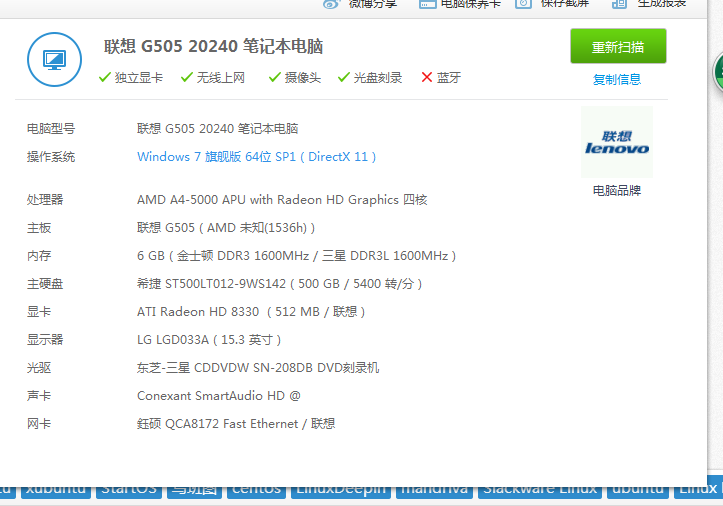Click hard disk text 希捷 ST500LT012-9WS142
The height and width of the screenshot is (506, 723).
coord(279,284)
